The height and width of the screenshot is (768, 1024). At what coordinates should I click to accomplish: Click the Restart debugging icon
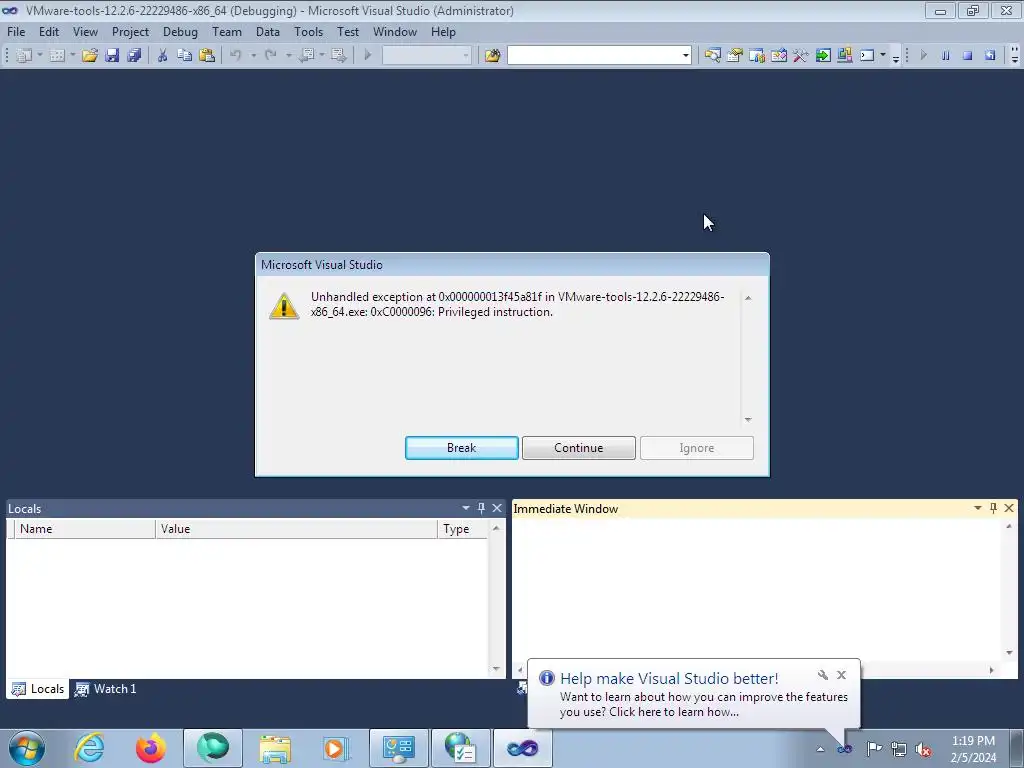(x=990, y=56)
